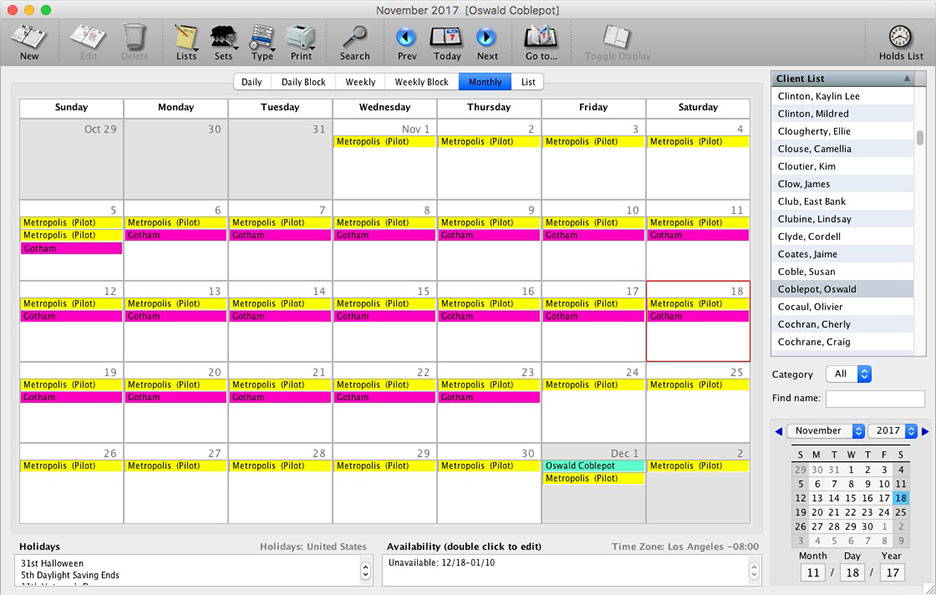Click the mini calendar previous month arrow
Screen dimensions: 936x595
[778, 431]
